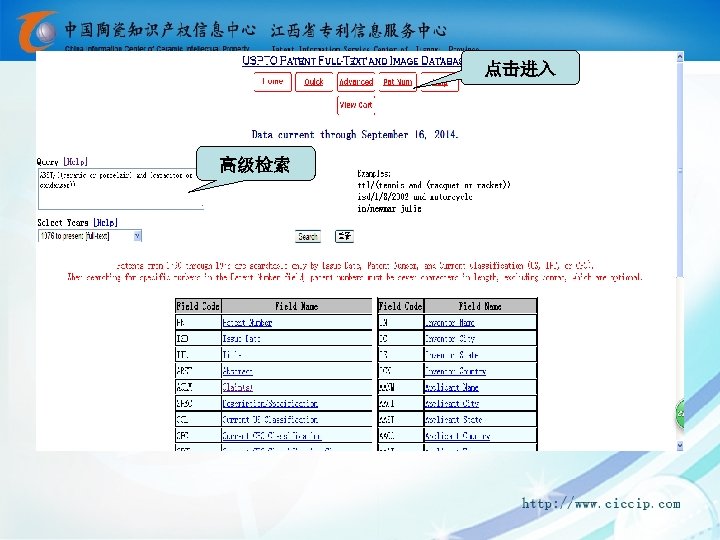This screenshot has width=720, height=540.
Task: Open the Claim(s) field link
Action: click(237, 387)
